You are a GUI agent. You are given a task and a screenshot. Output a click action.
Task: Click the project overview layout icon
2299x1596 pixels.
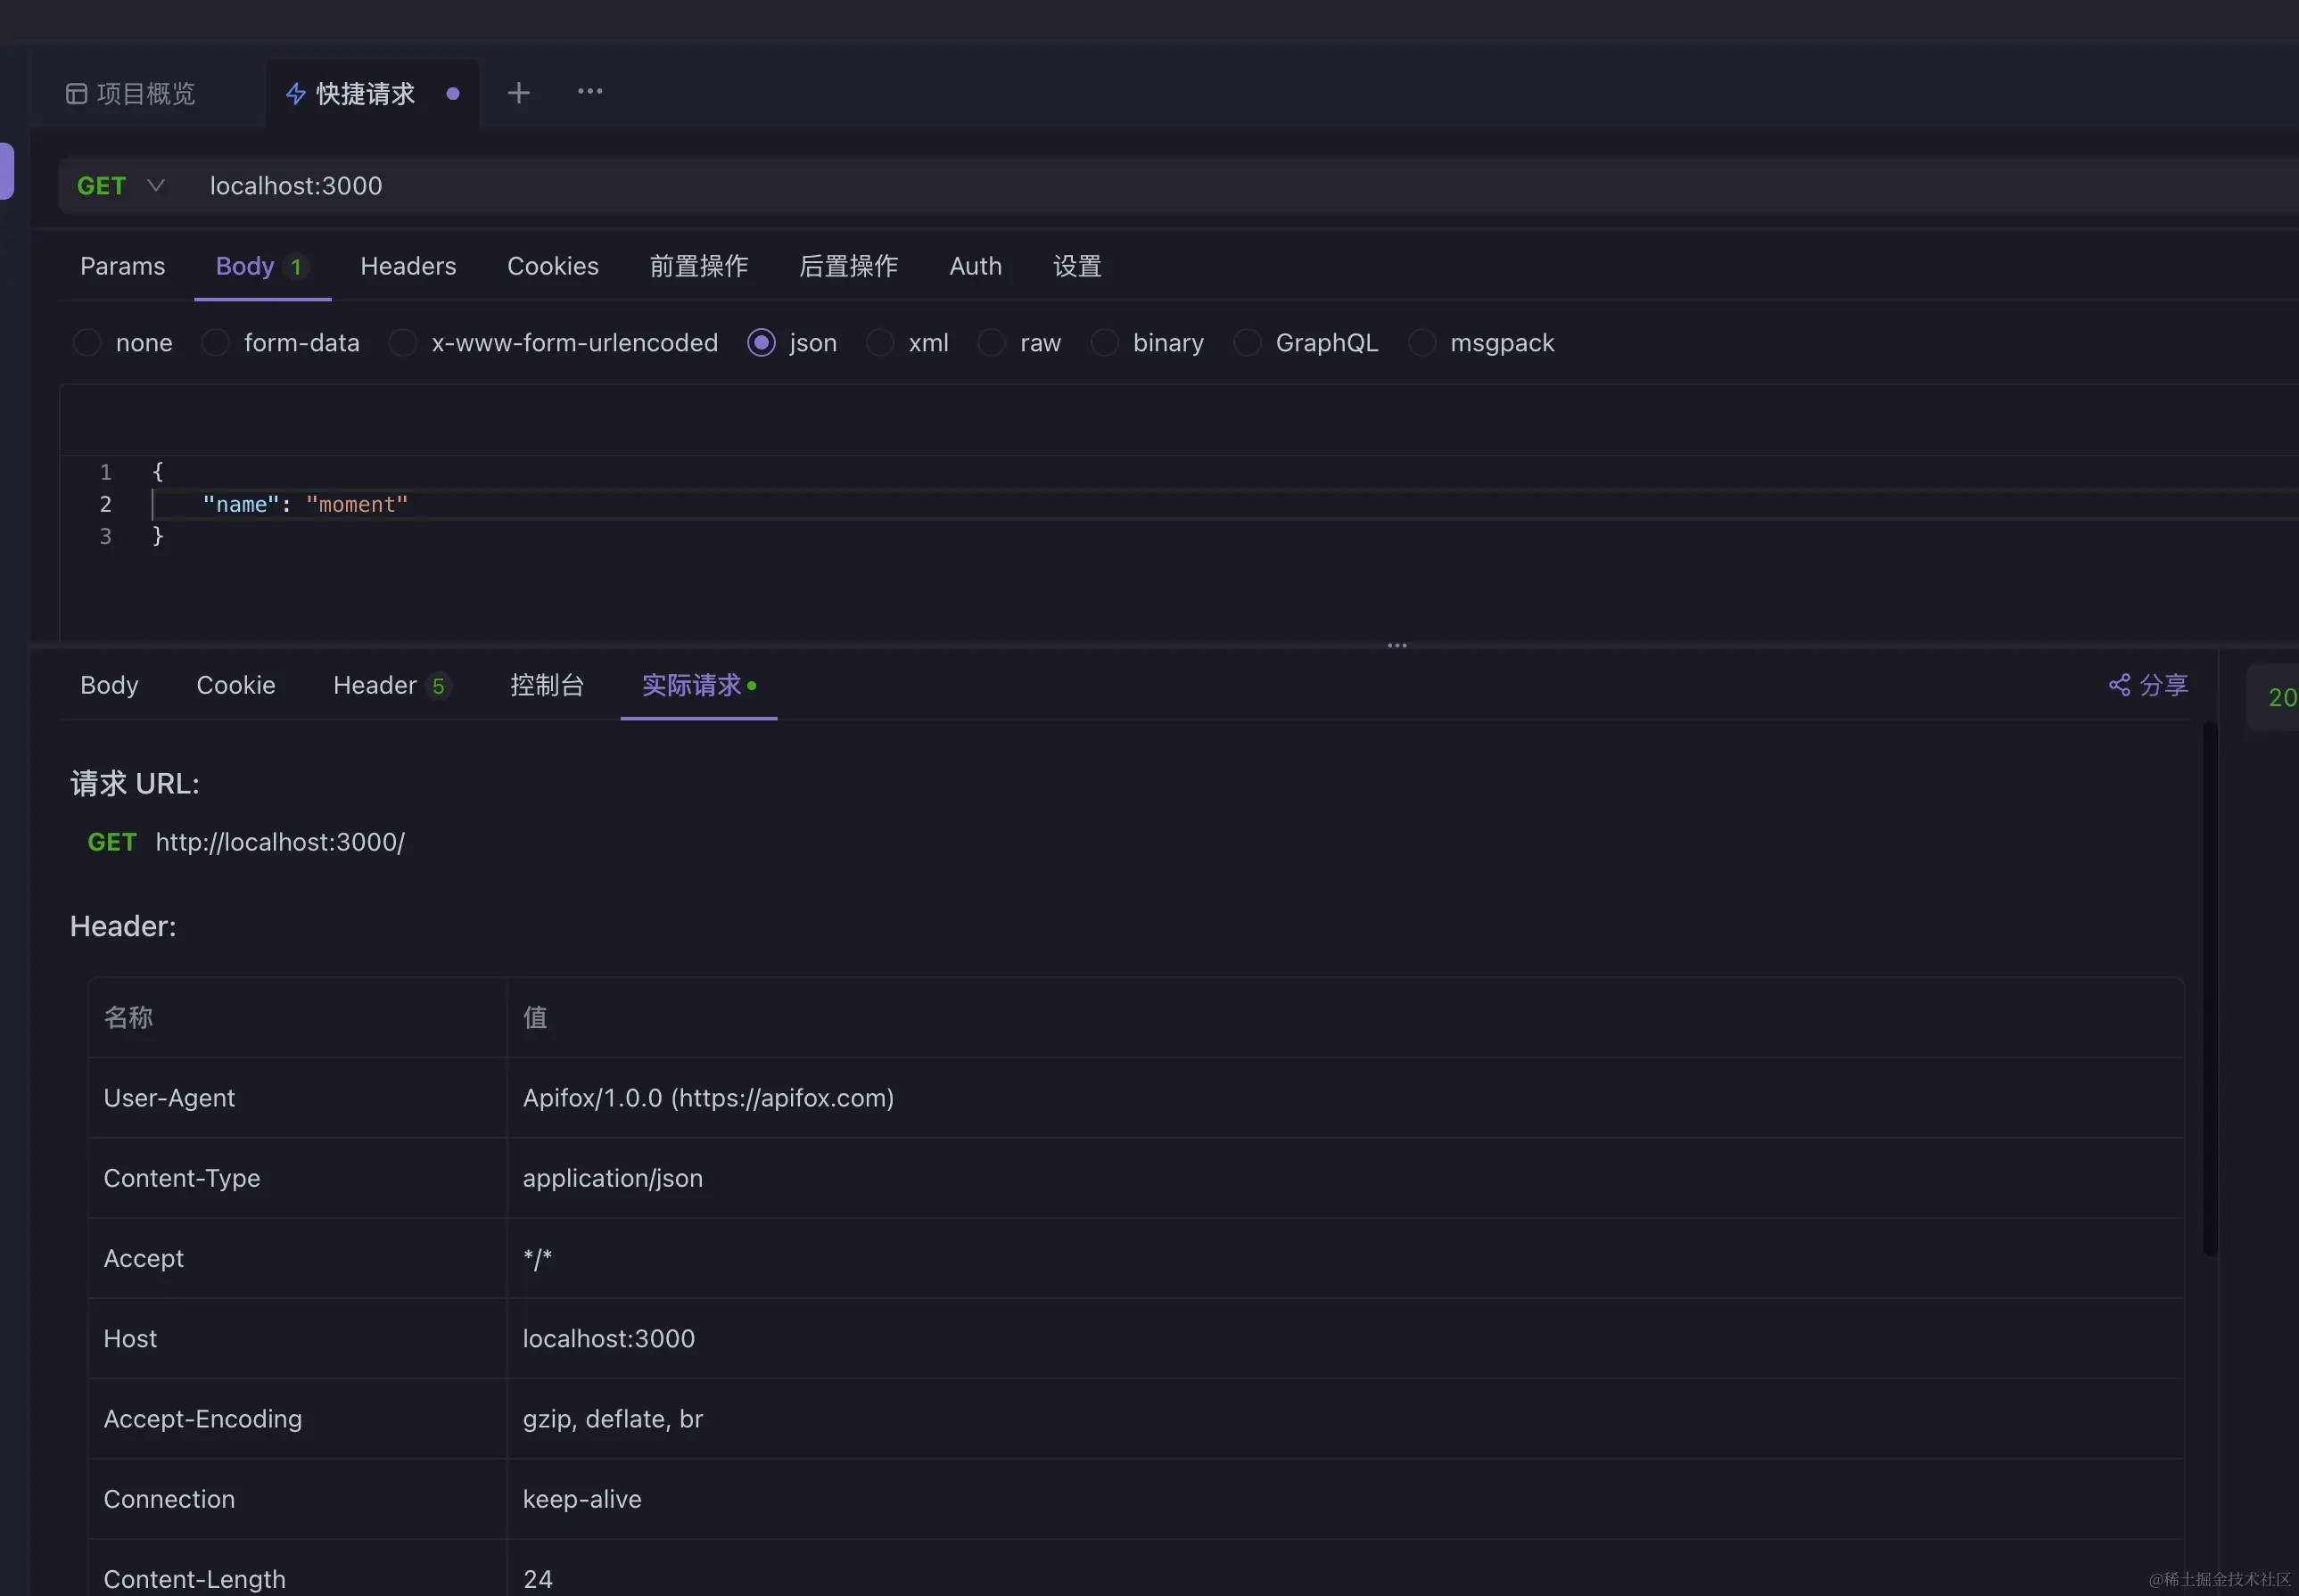pos(76,94)
